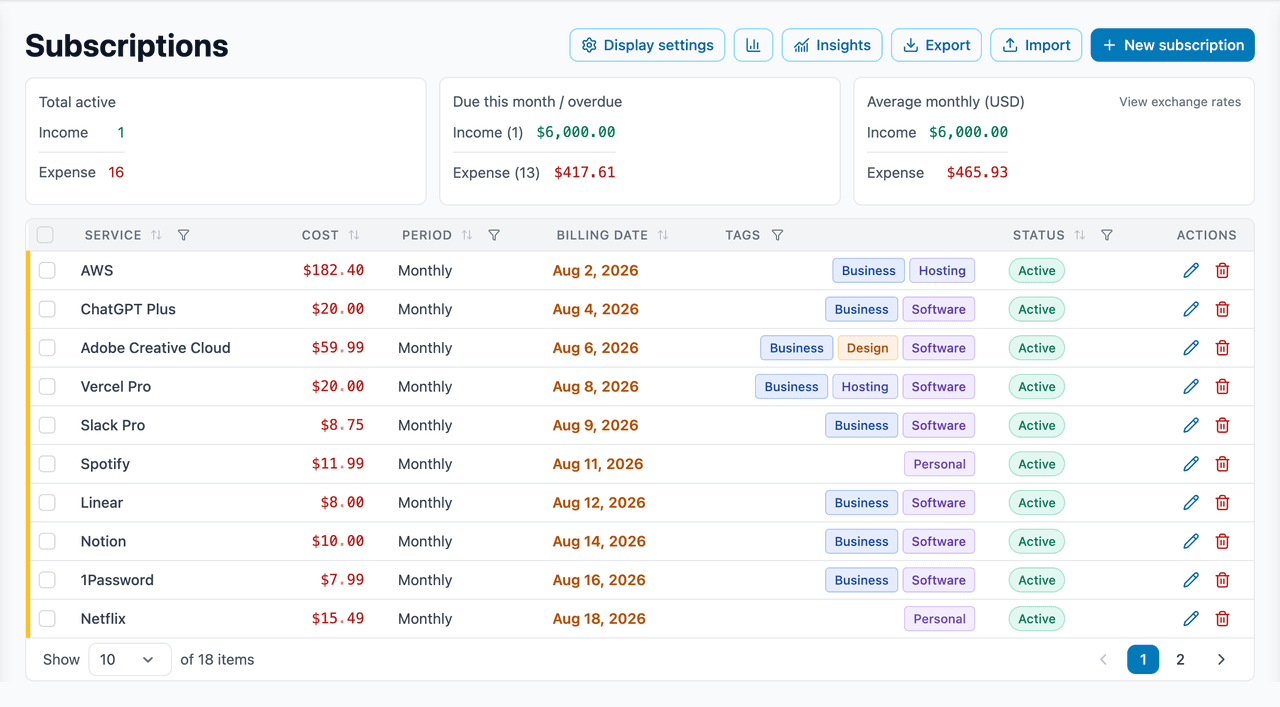The width and height of the screenshot is (1280, 707).
Task: Delete the Adobe Creative Cloud subscription
Action: coord(1222,348)
